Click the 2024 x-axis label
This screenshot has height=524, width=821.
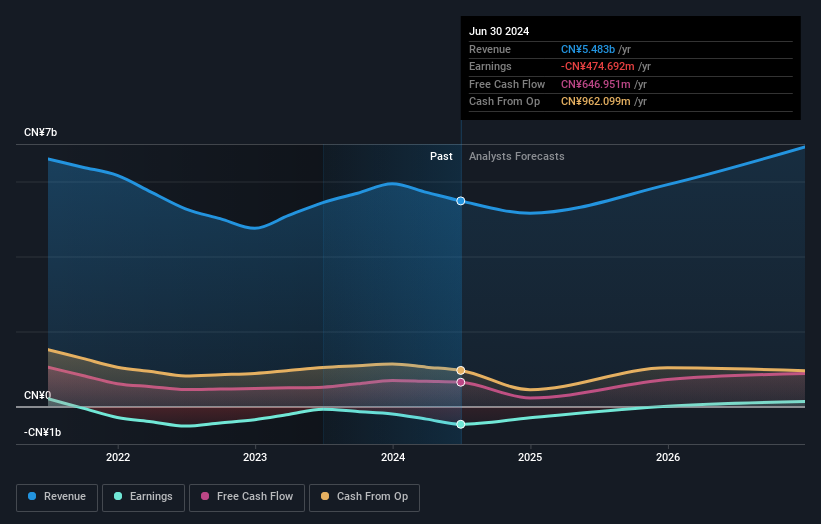393,458
